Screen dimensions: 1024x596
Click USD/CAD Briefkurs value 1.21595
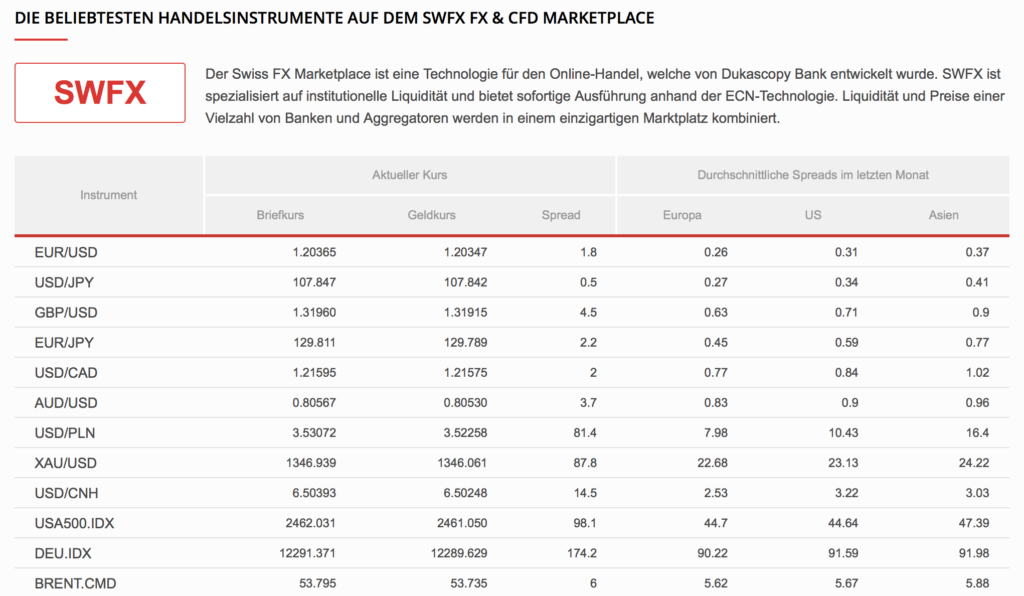314,372
